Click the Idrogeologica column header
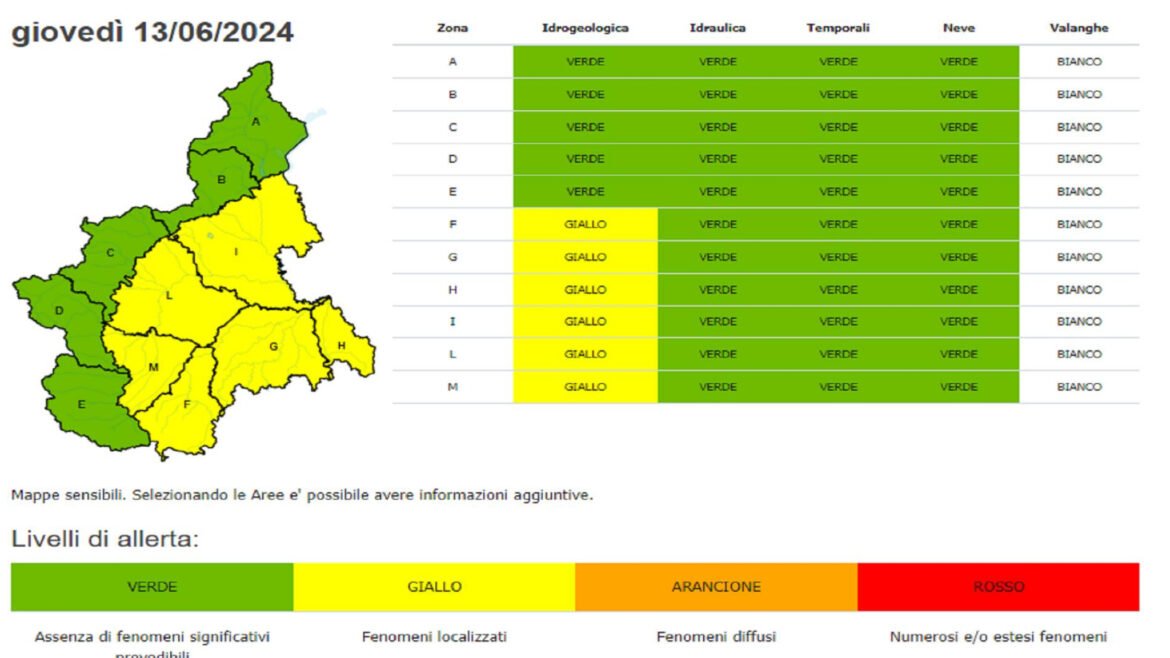This screenshot has height=658, width=1170. pos(585,28)
